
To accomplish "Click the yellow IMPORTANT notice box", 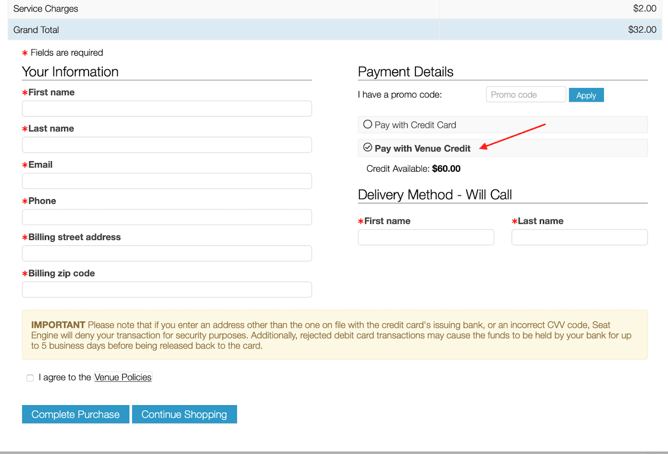I will pyautogui.click(x=334, y=334).
